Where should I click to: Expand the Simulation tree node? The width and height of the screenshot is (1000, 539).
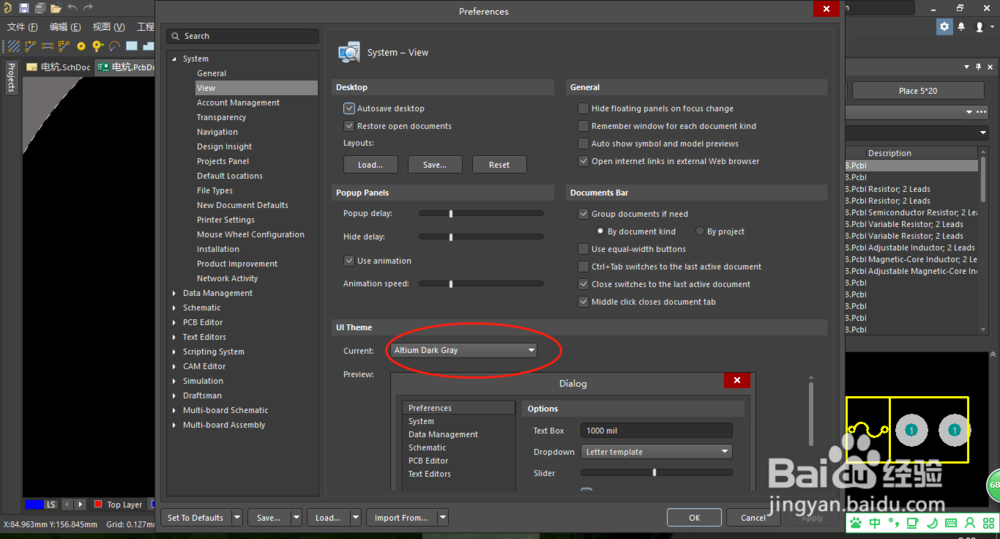point(174,381)
